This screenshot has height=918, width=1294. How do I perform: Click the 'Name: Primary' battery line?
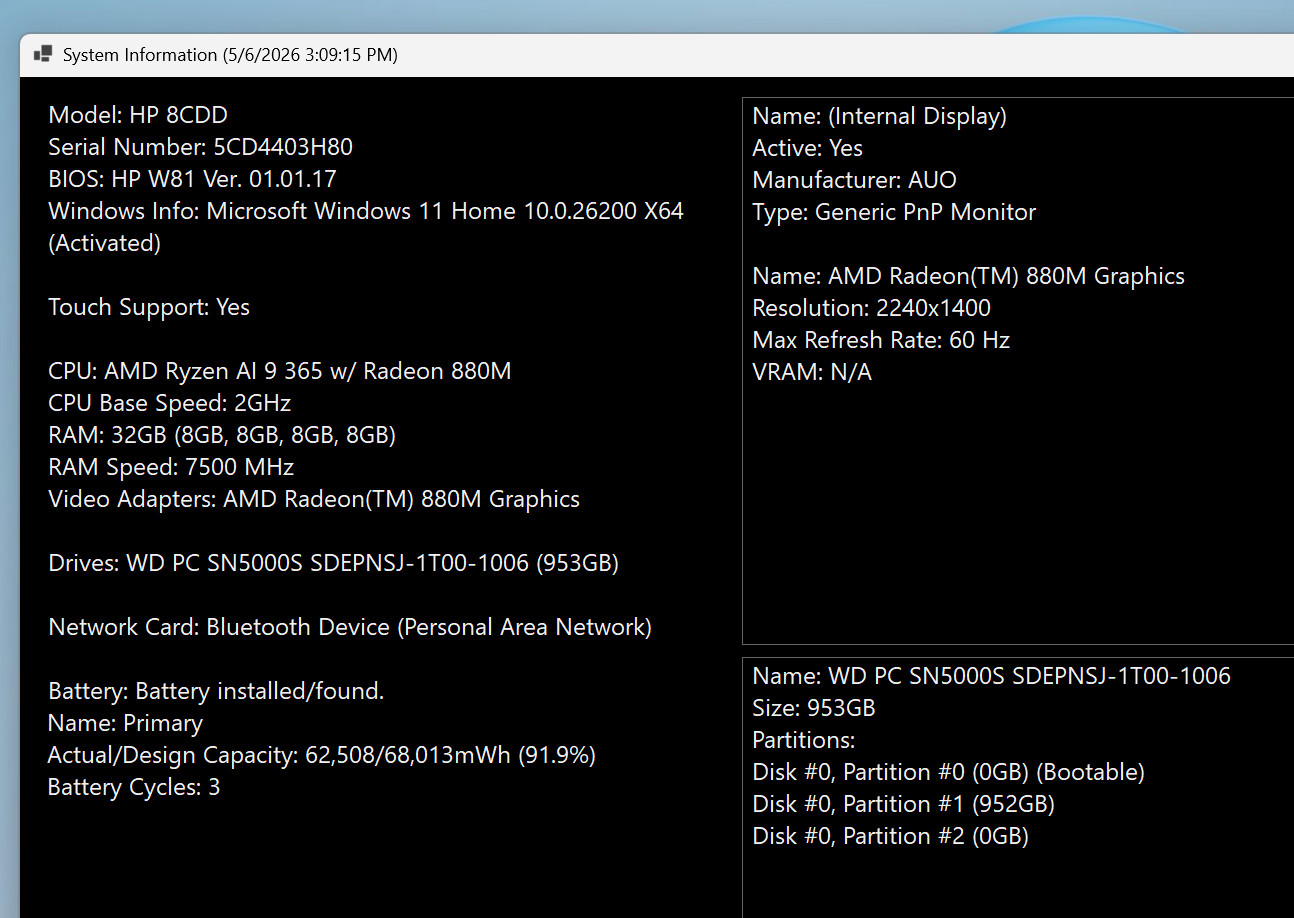click(x=125, y=723)
